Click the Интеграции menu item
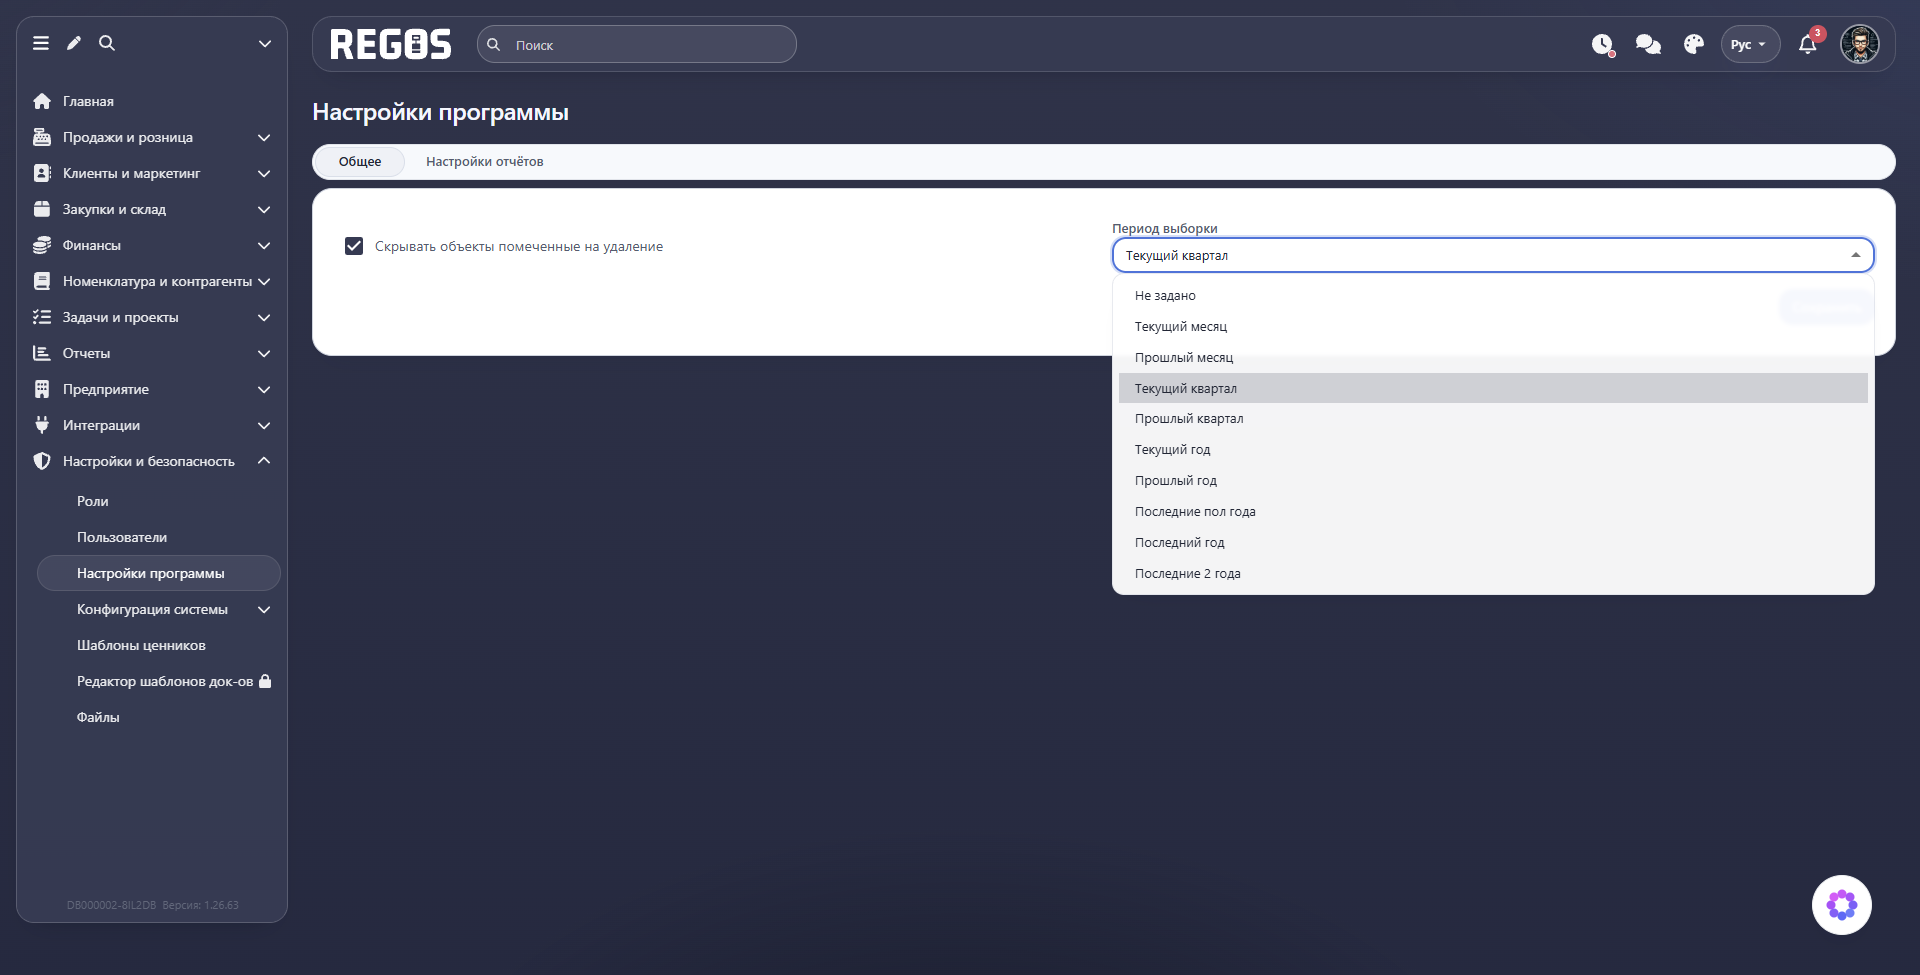Image resolution: width=1920 pixels, height=975 pixels. [152, 425]
